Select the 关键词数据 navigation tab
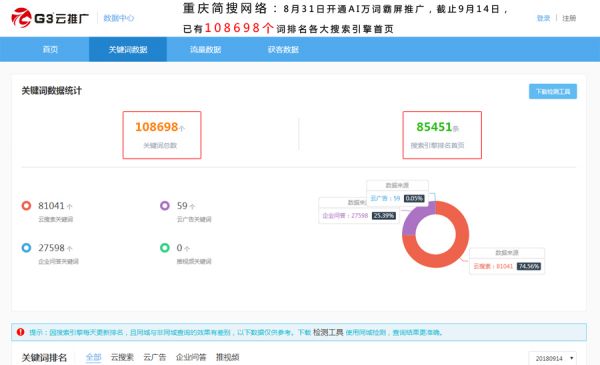This screenshot has height=365, width=600. 128,49
